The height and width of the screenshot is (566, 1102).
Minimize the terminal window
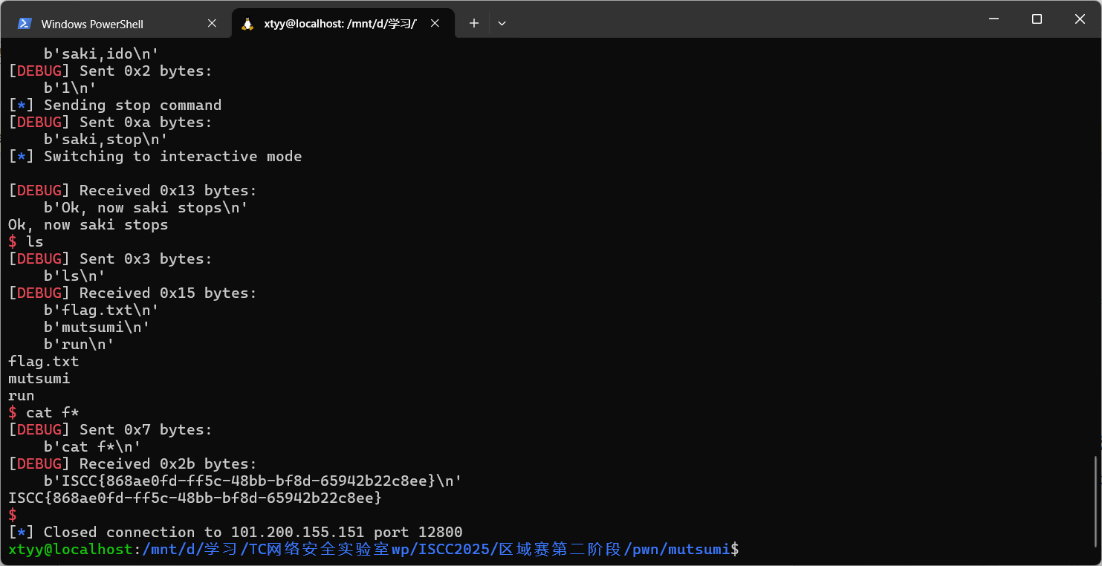pyautogui.click(x=994, y=19)
